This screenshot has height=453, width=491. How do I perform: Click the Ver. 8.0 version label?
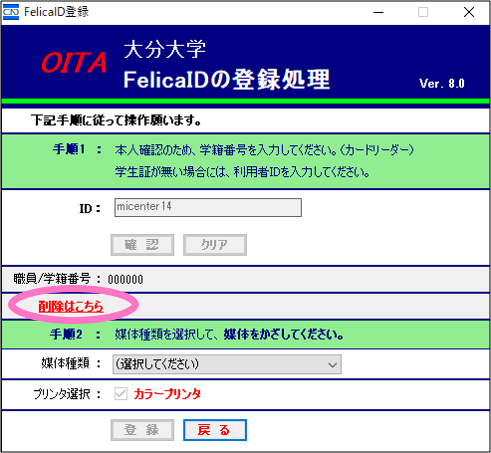(x=442, y=83)
